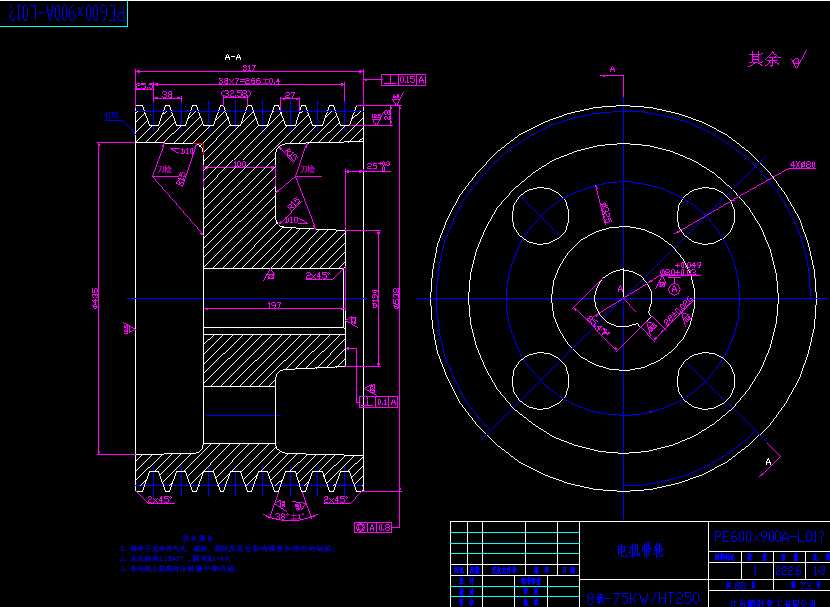Click the circled datum A symbol

click(x=674, y=289)
